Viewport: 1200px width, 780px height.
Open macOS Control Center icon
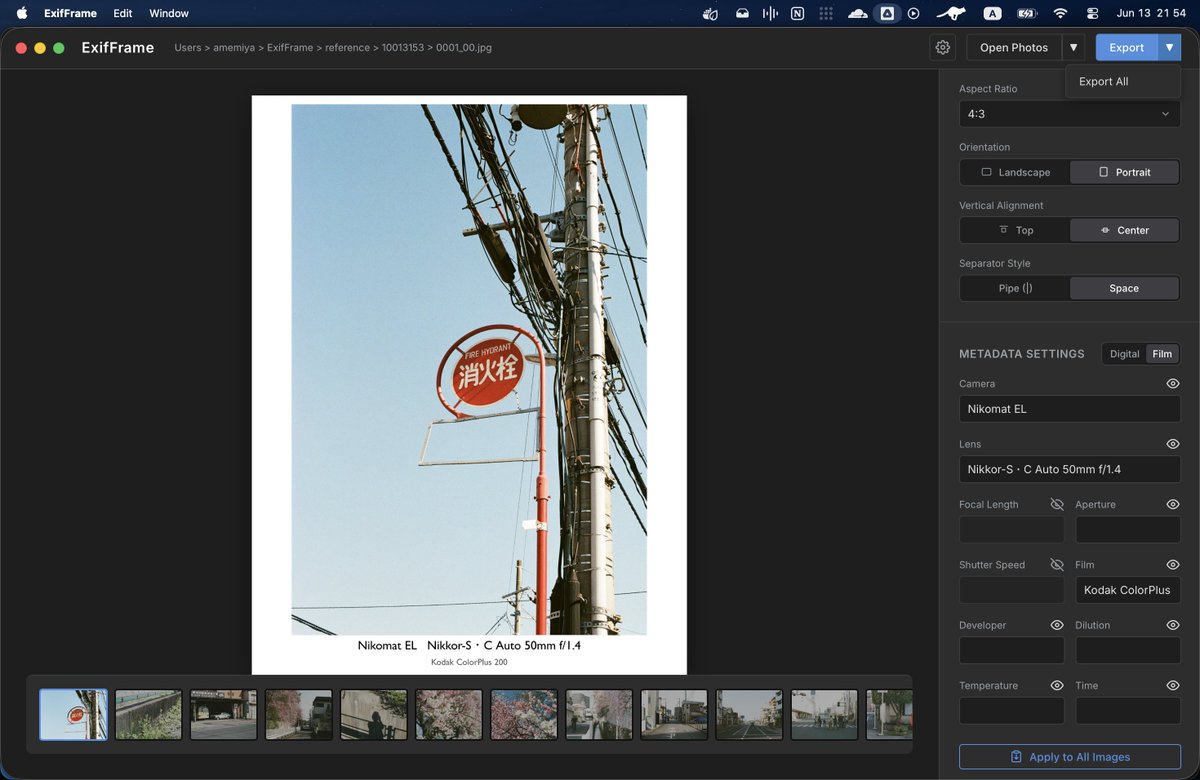(1092, 13)
